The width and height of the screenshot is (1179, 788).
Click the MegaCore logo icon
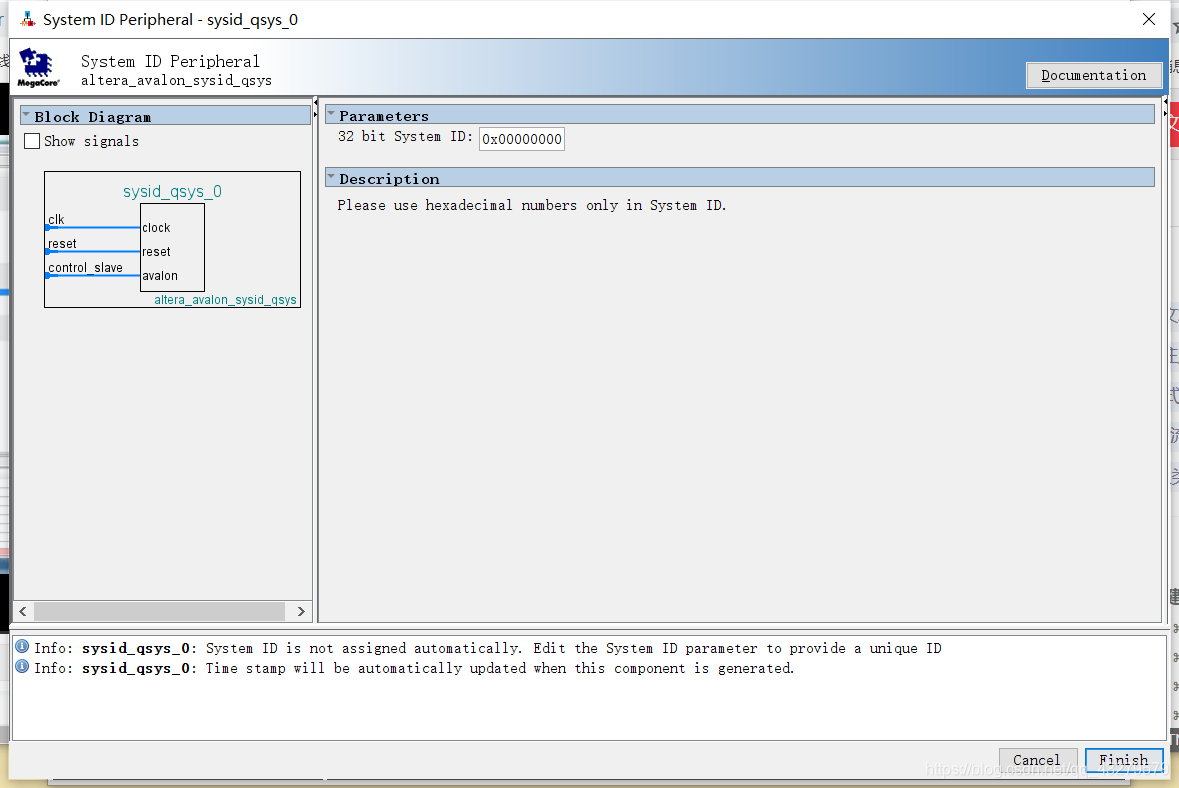[38, 68]
